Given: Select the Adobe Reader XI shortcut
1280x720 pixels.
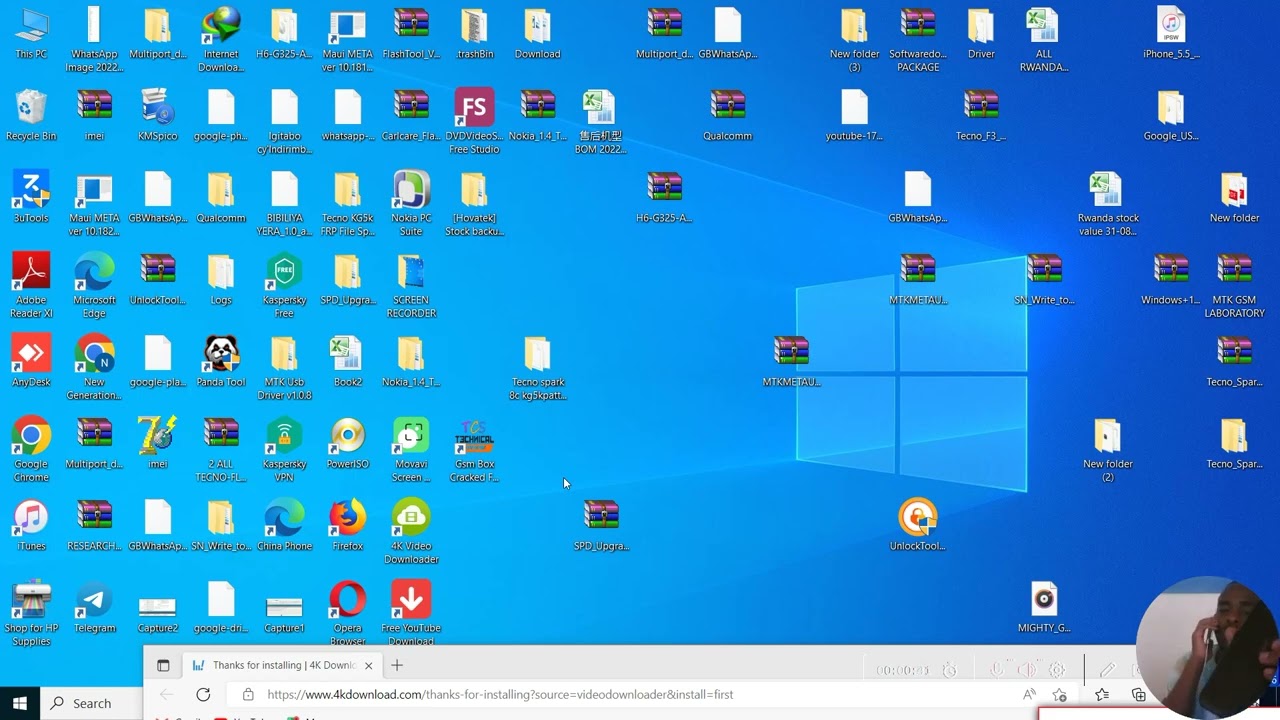Looking at the screenshot, I should [x=31, y=285].
